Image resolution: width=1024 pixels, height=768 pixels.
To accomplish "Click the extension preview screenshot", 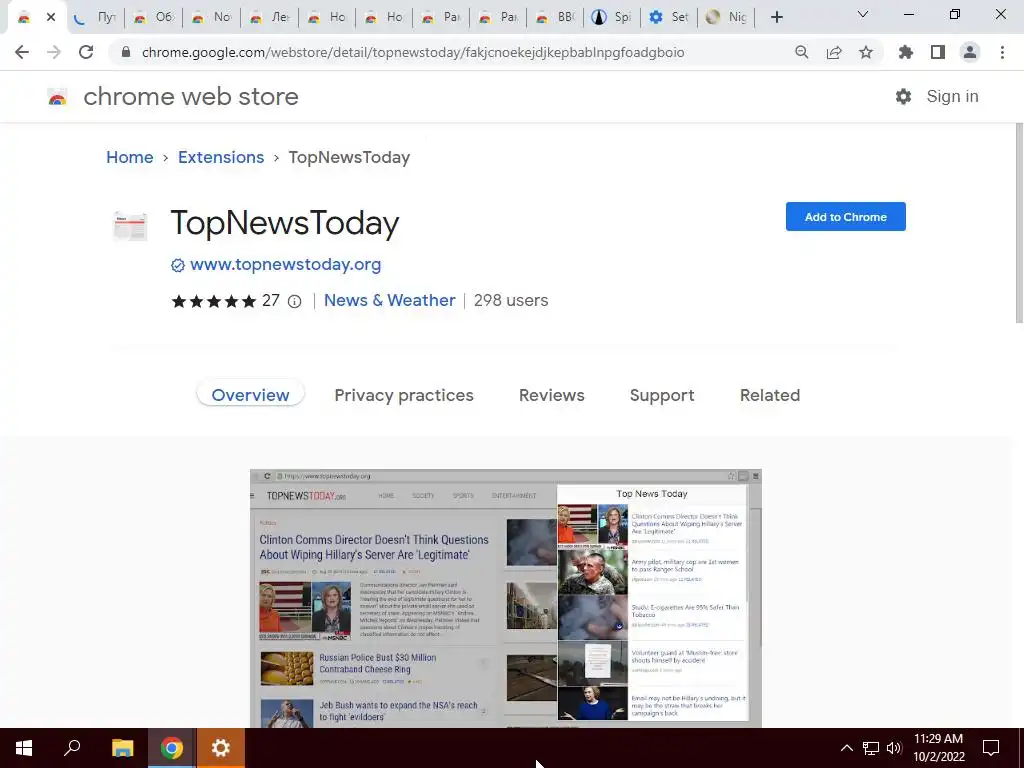I will pyautogui.click(x=505, y=598).
